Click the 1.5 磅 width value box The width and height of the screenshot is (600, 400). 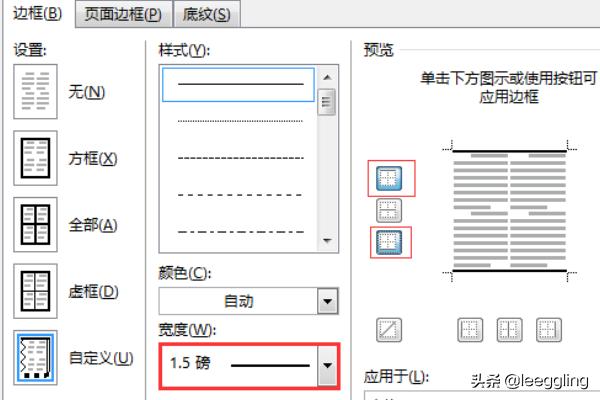point(240,366)
